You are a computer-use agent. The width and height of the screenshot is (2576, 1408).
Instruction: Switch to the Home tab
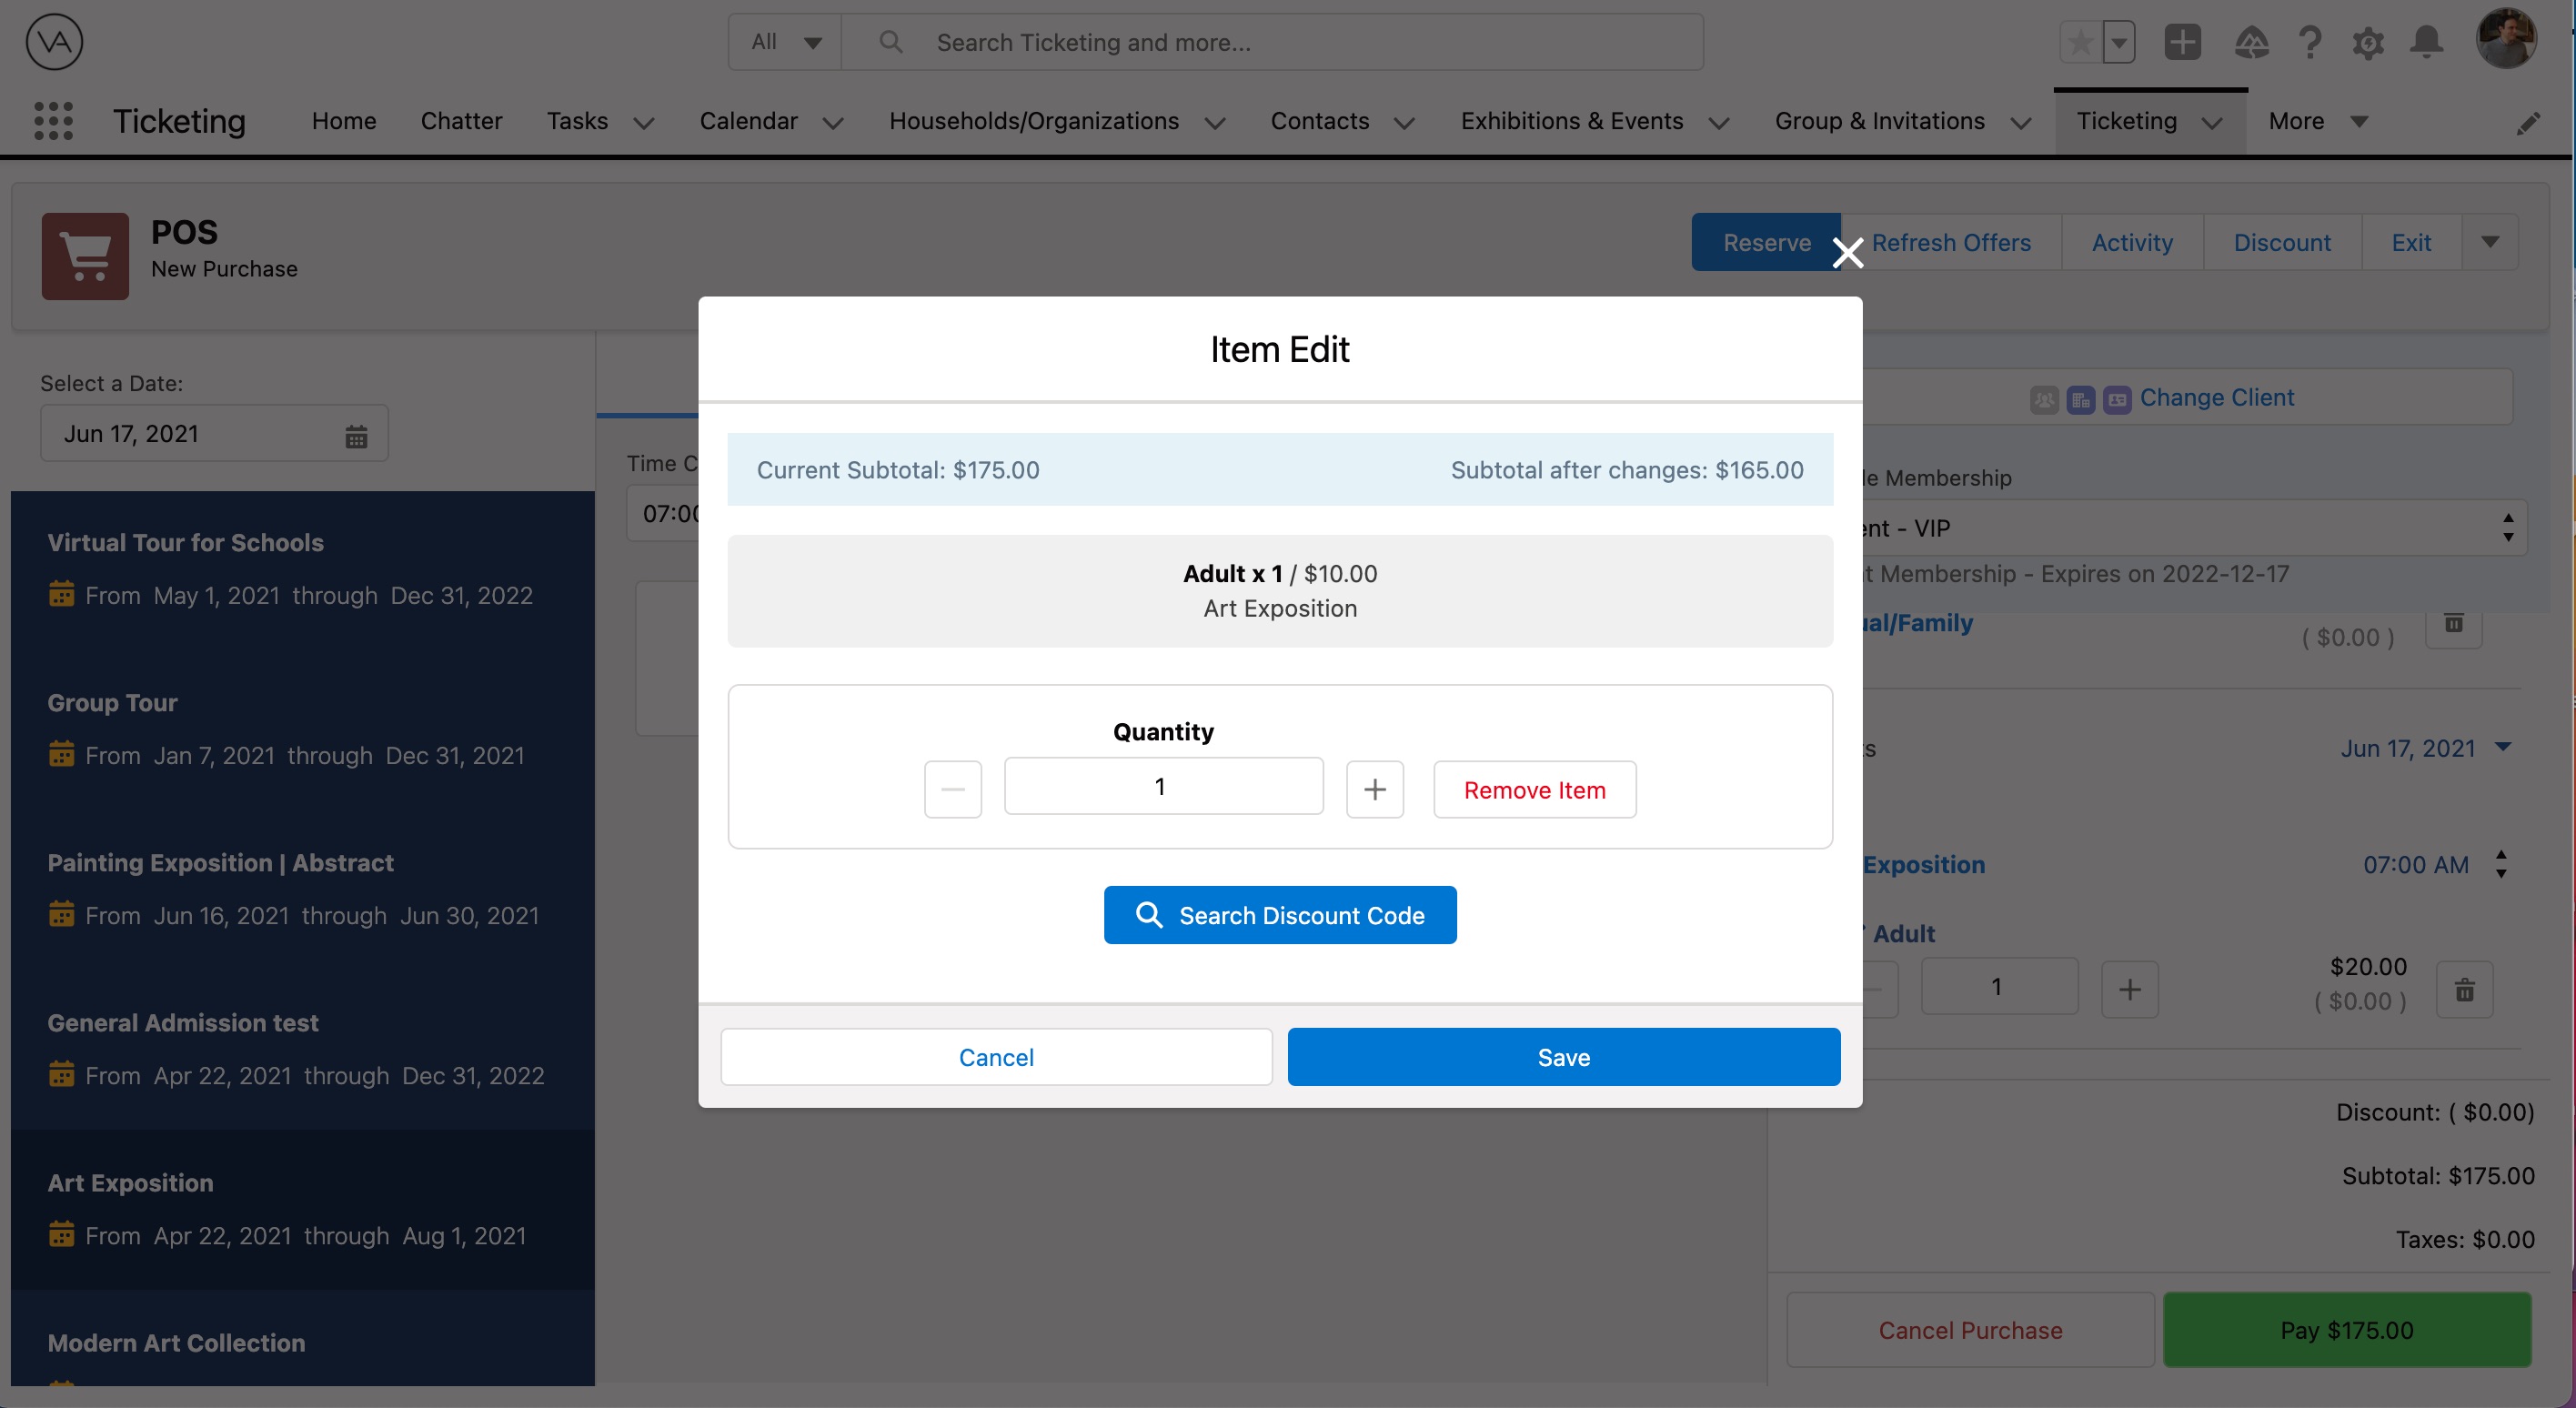coord(344,120)
